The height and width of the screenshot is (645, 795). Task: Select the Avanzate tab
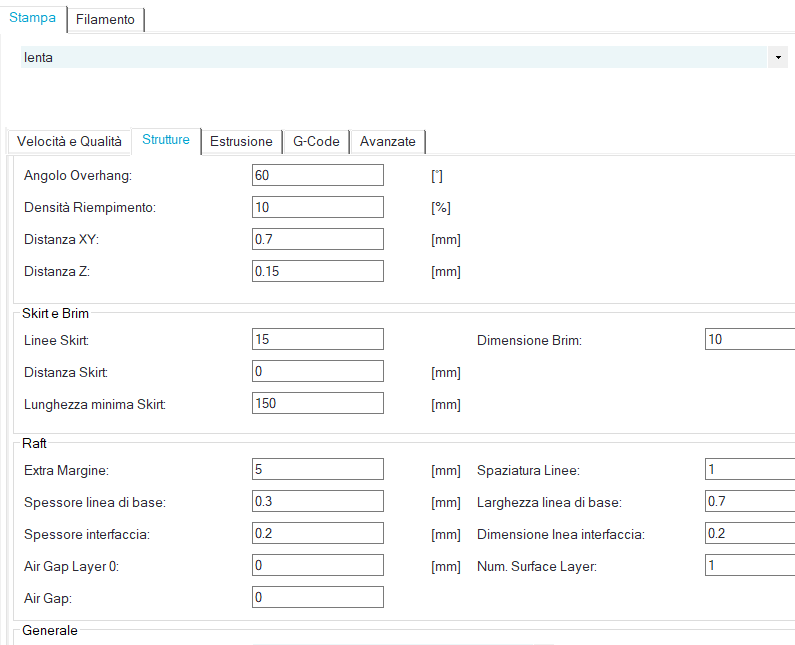[388, 142]
